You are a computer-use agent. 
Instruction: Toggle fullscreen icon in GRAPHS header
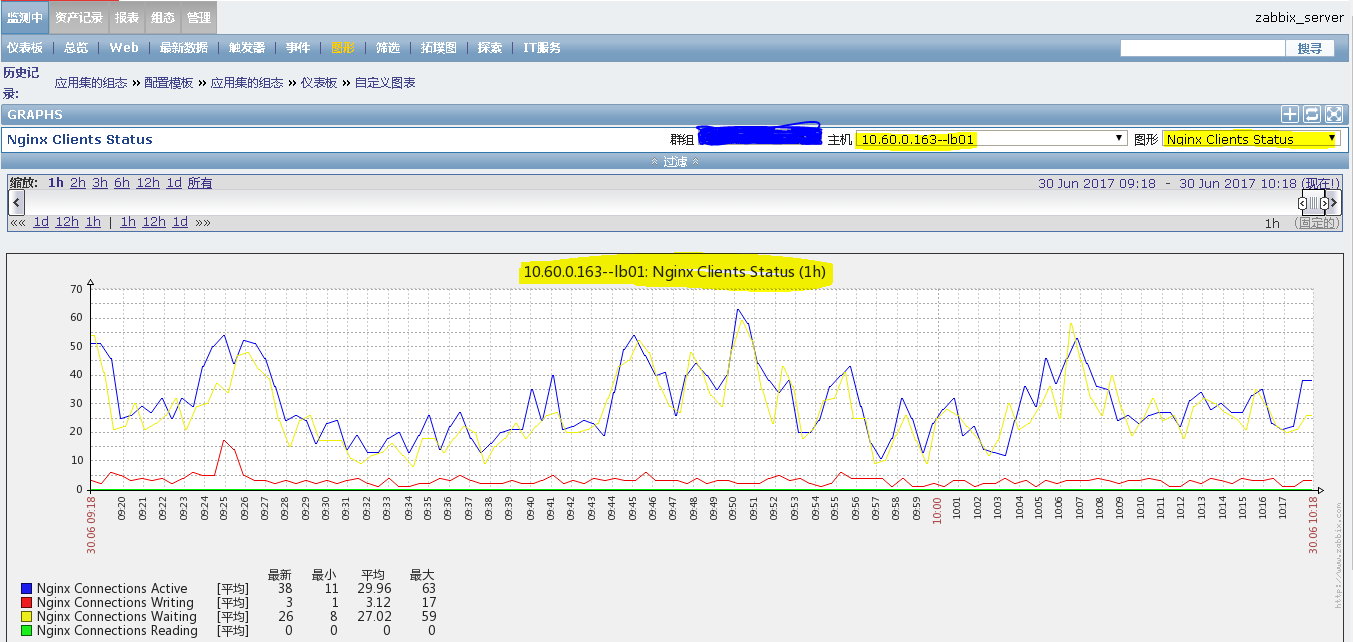click(x=1333, y=115)
